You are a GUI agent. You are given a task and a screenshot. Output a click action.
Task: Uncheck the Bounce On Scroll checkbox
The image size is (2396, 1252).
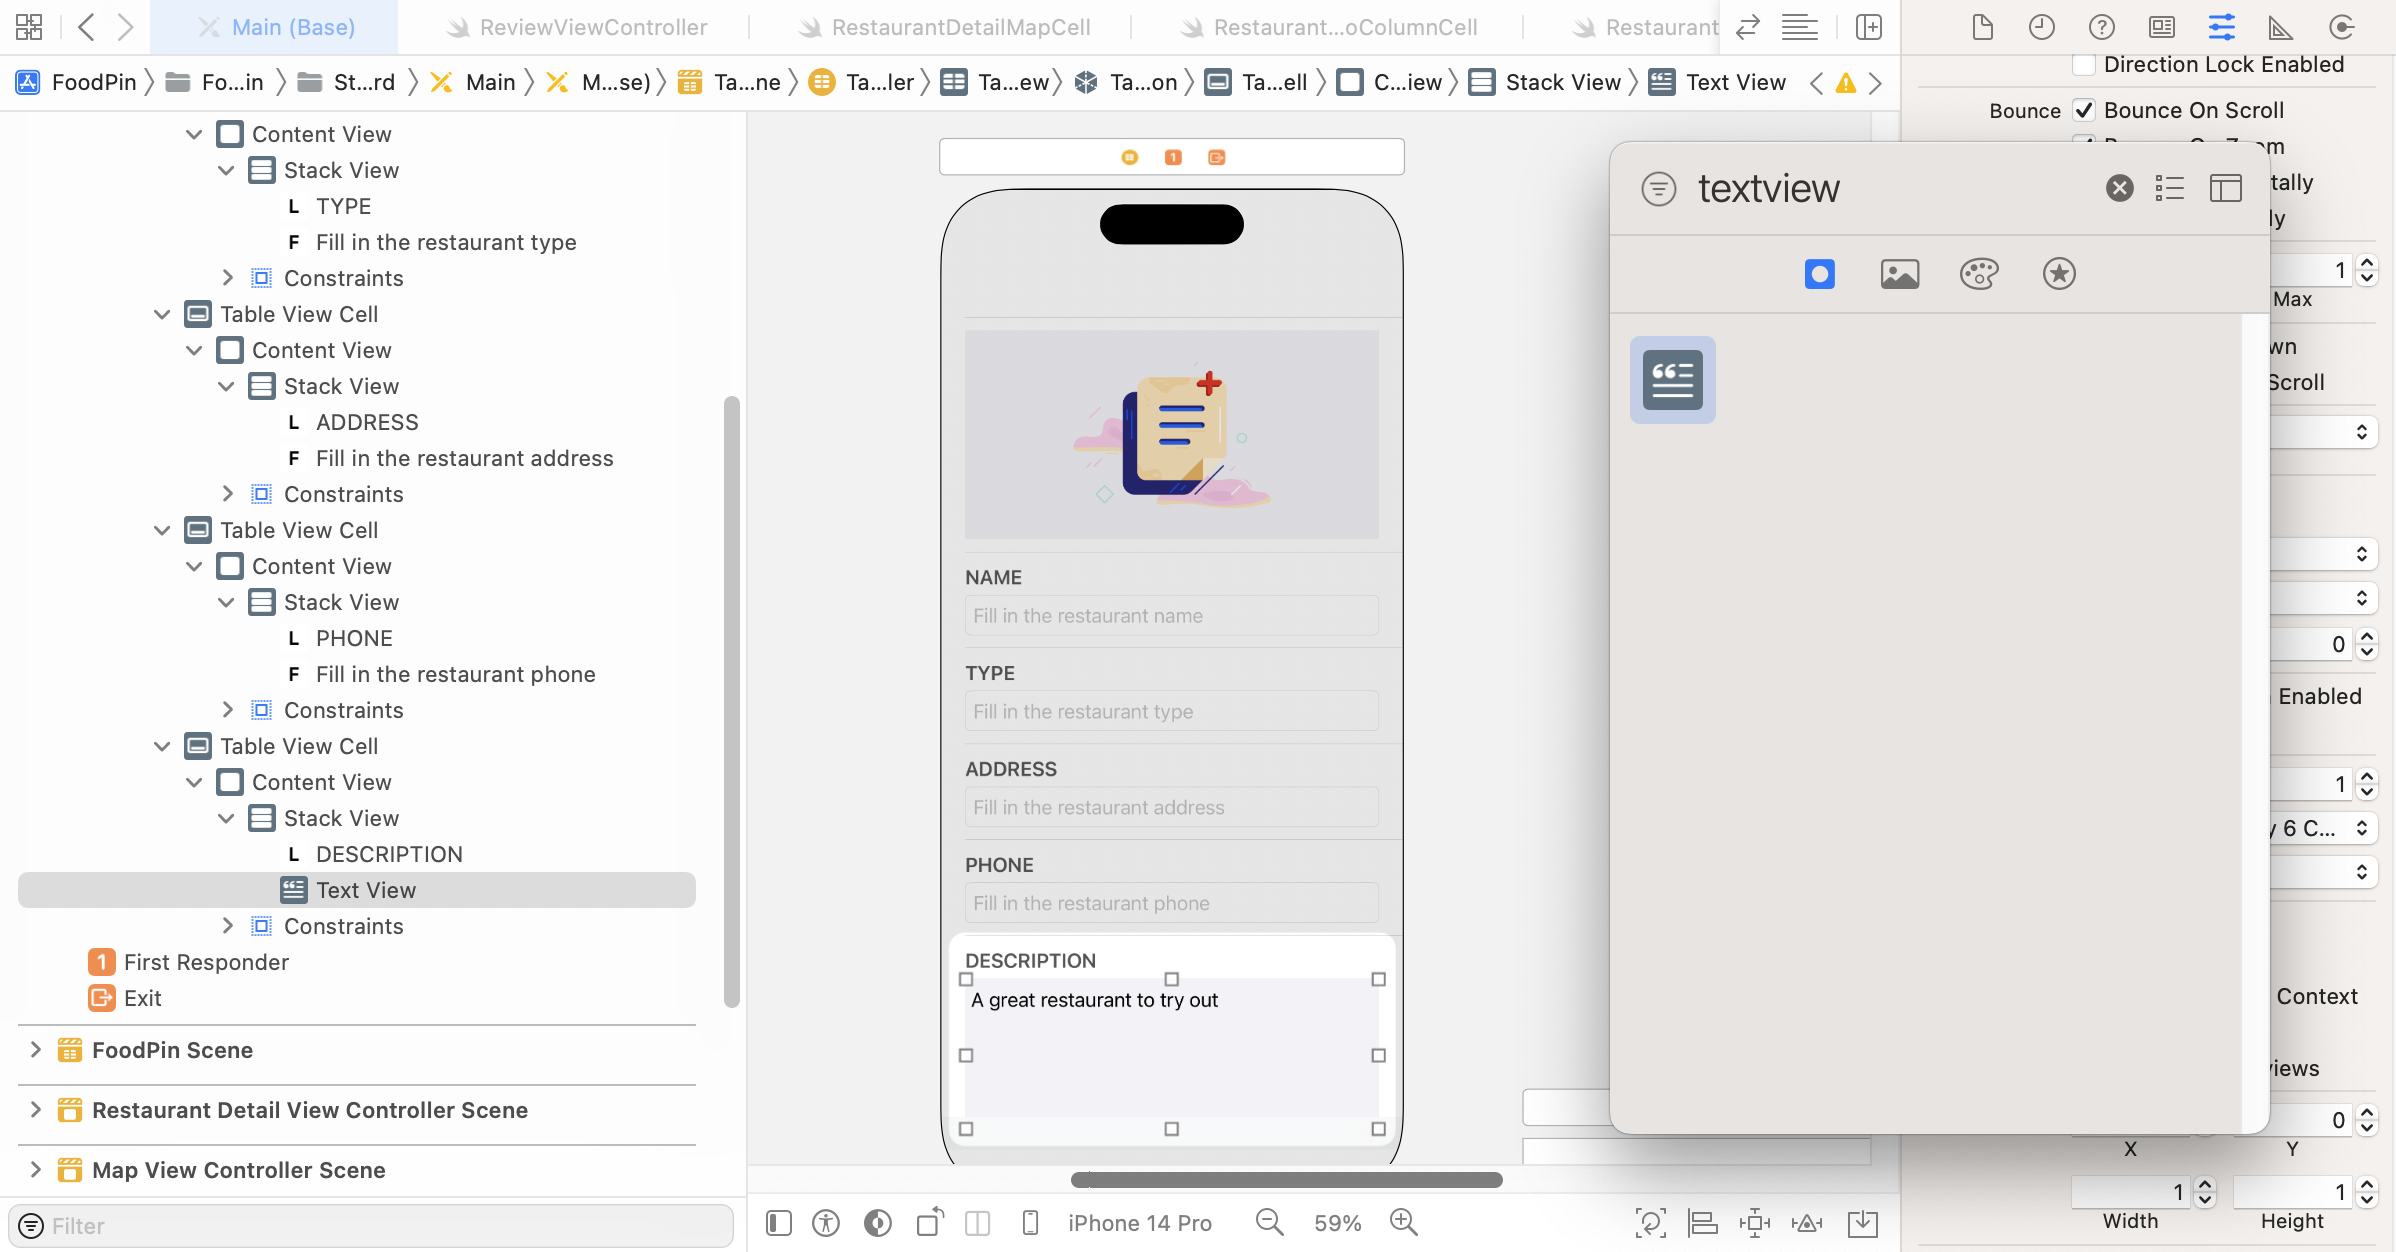click(x=2085, y=110)
